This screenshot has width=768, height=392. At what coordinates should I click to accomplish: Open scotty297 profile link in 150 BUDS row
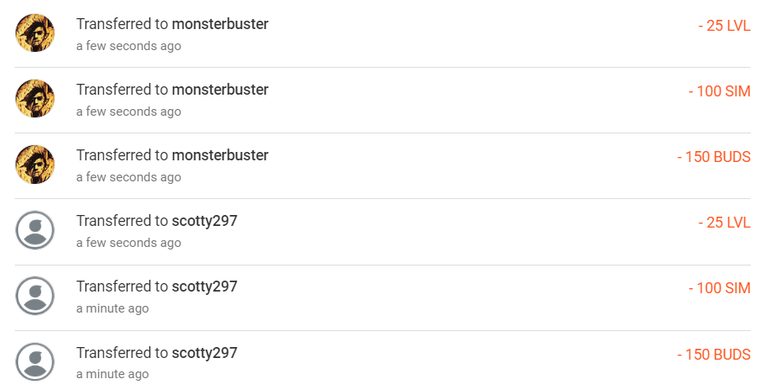(x=204, y=353)
